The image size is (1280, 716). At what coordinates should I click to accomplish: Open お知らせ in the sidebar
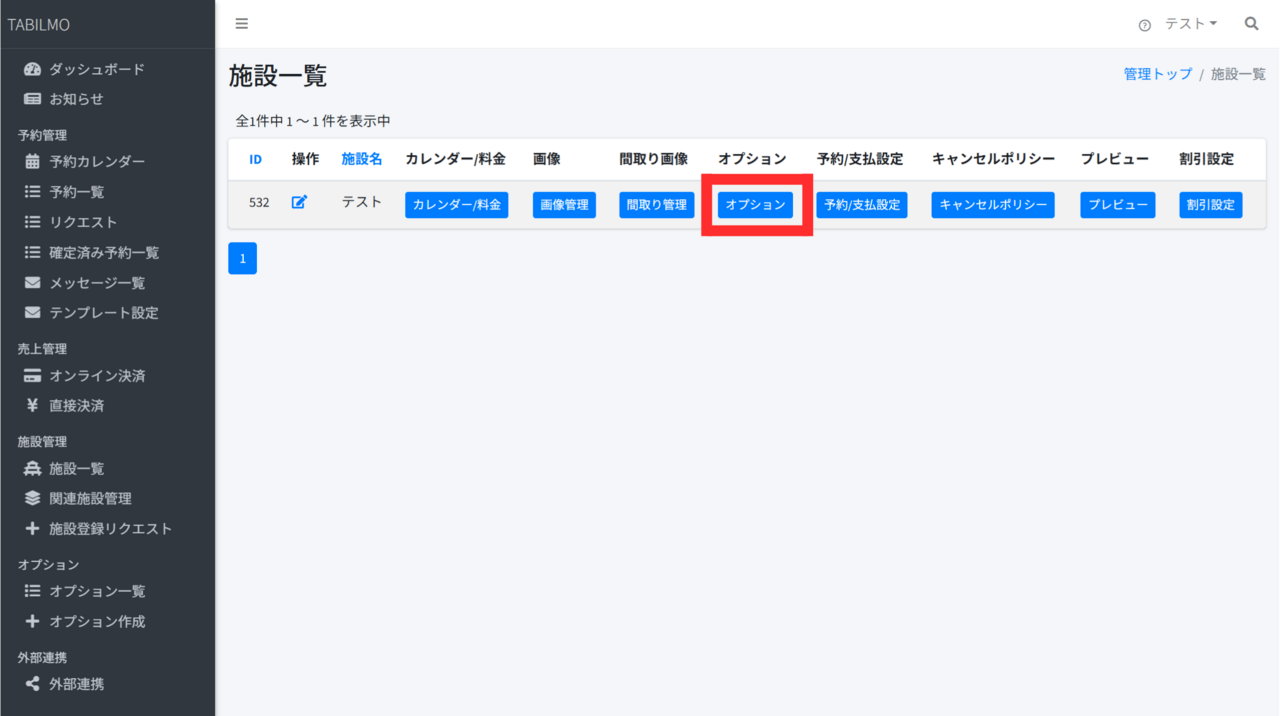[76, 99]
